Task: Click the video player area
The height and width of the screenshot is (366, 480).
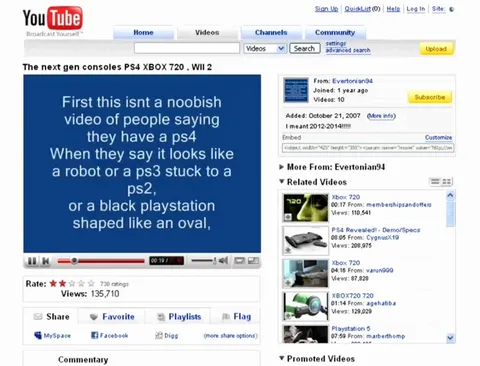Action: [142, 164]
